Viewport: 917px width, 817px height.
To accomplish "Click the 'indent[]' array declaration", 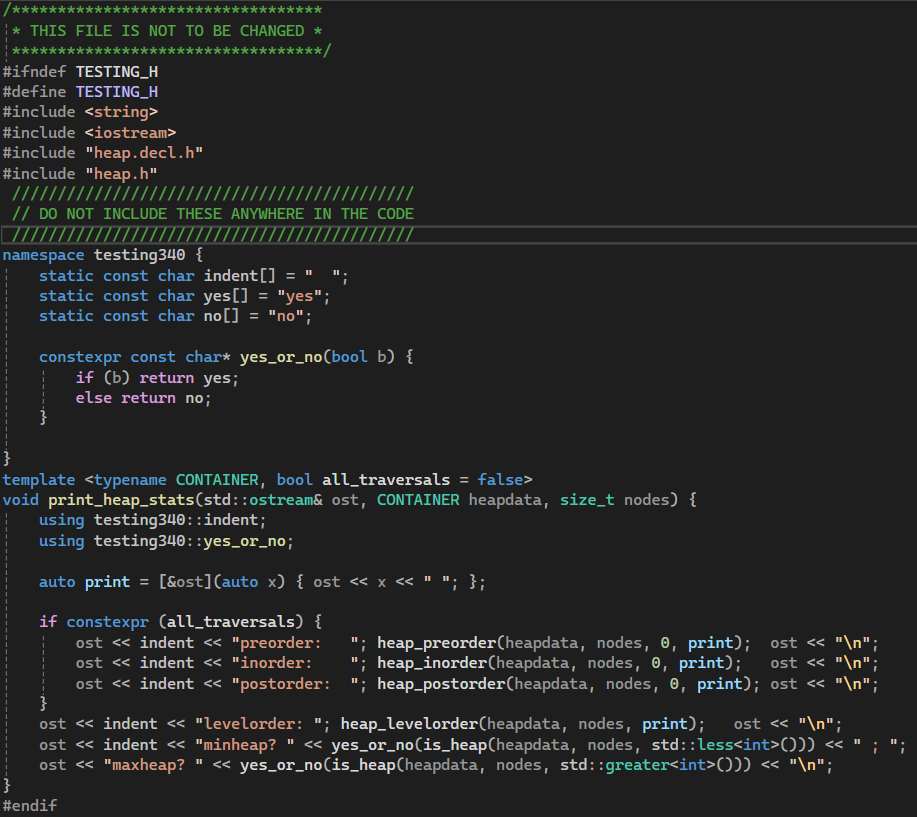I will (x=239, y=275).
